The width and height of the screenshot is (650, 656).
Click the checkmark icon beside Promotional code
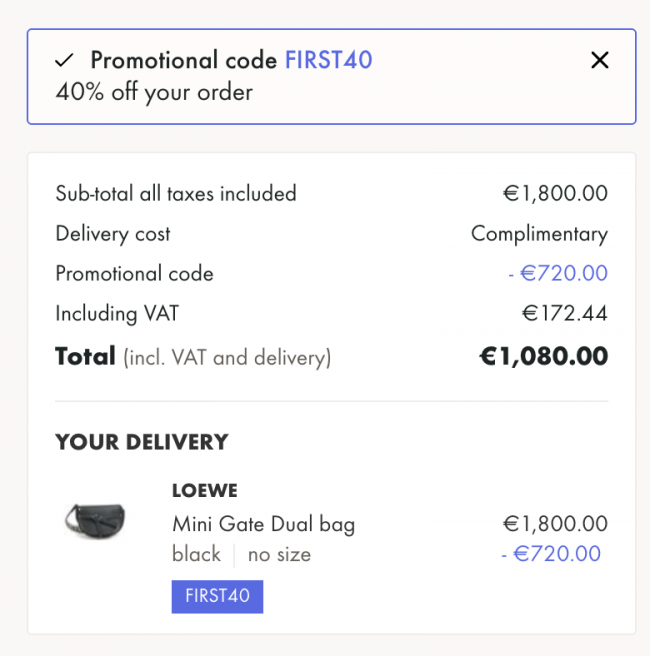(64, 60)
